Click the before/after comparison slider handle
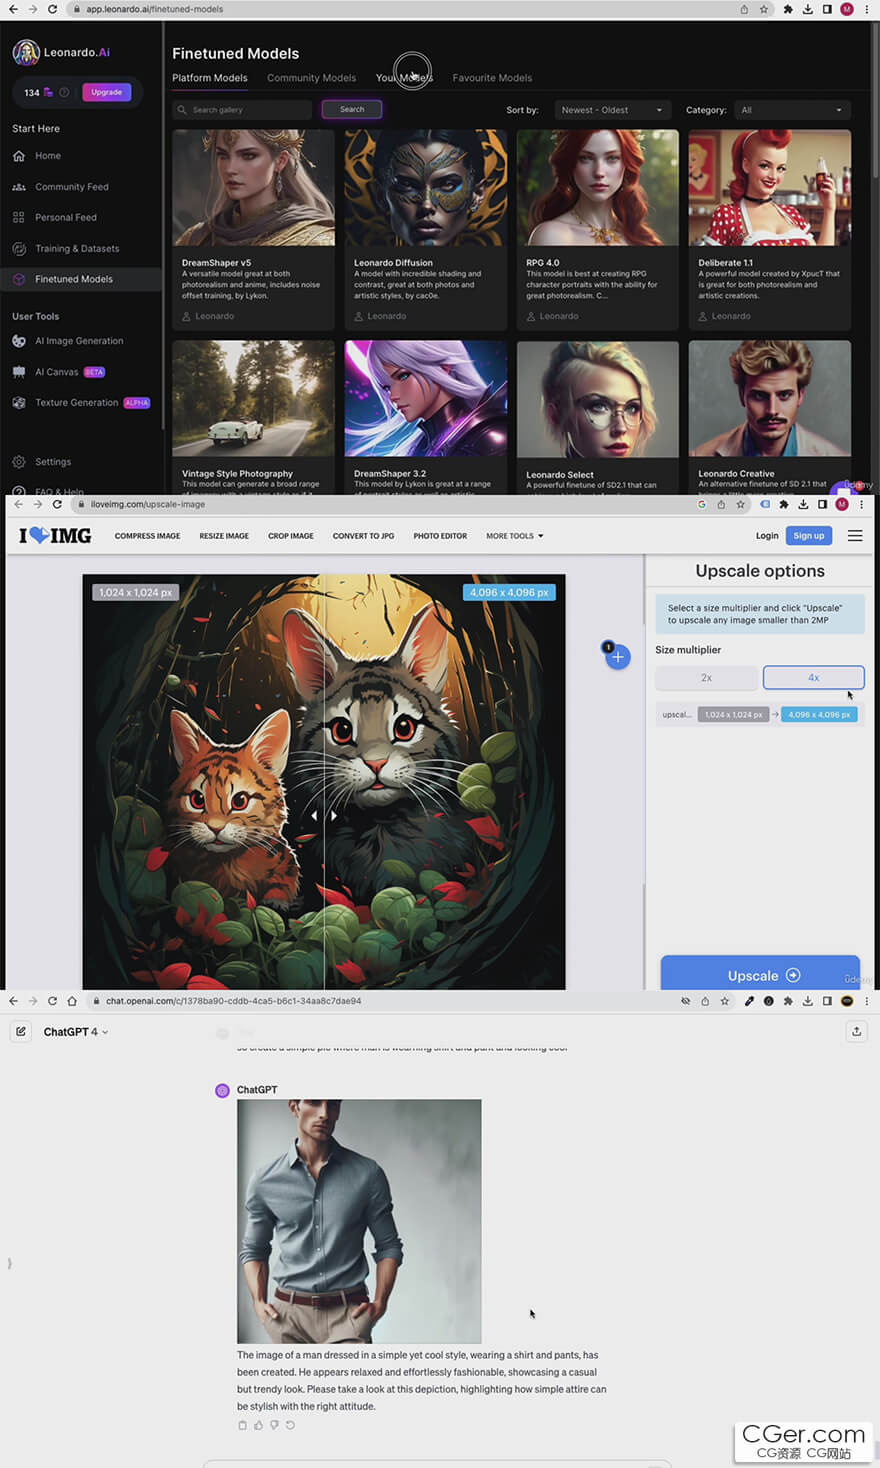Screen dimensions: 880x1468 click(x=324, y=816)
